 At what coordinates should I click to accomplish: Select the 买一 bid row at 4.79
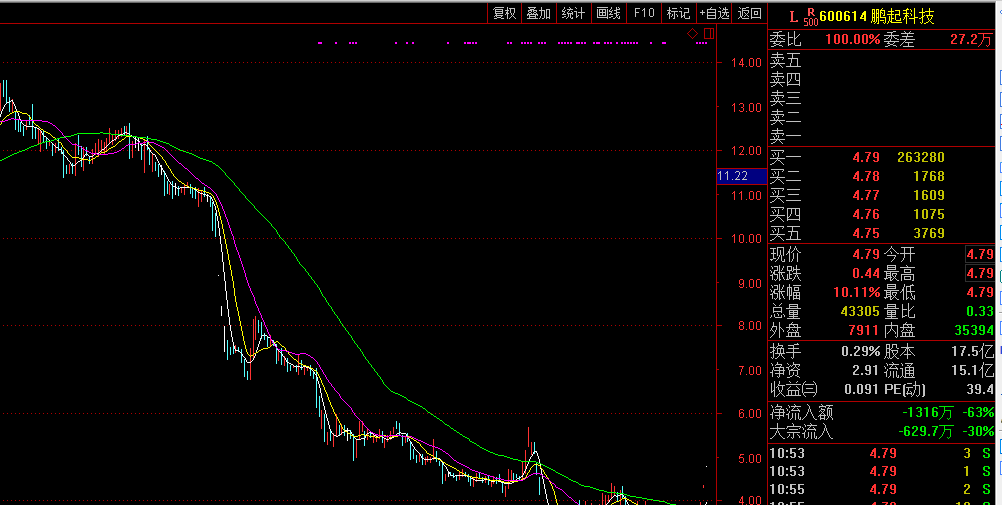(x=882, y=157)
